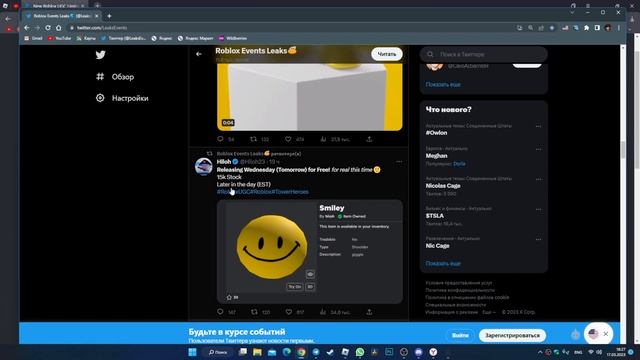Image resolution: width=640 pixels, height=360 pixels.
Task: Click the page vertical scrollbar
Action: coord(622,150)
